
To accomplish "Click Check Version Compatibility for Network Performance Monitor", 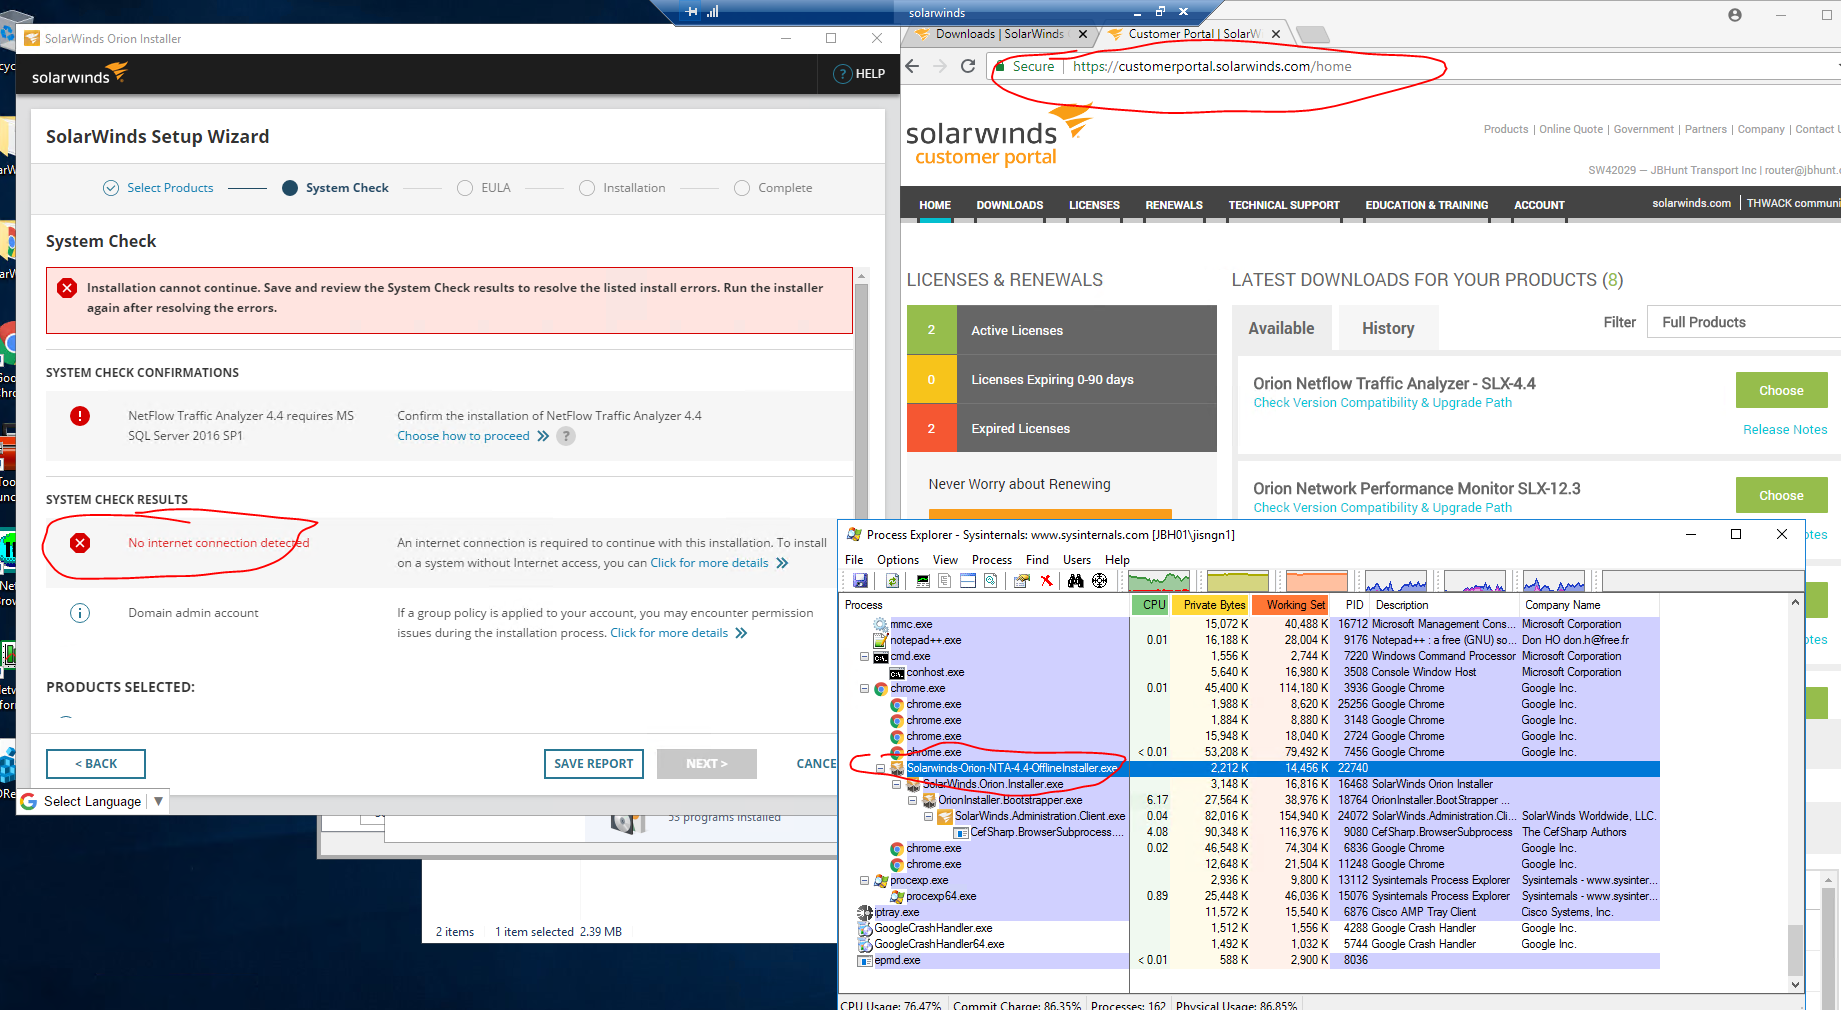I will point(1383,508).
